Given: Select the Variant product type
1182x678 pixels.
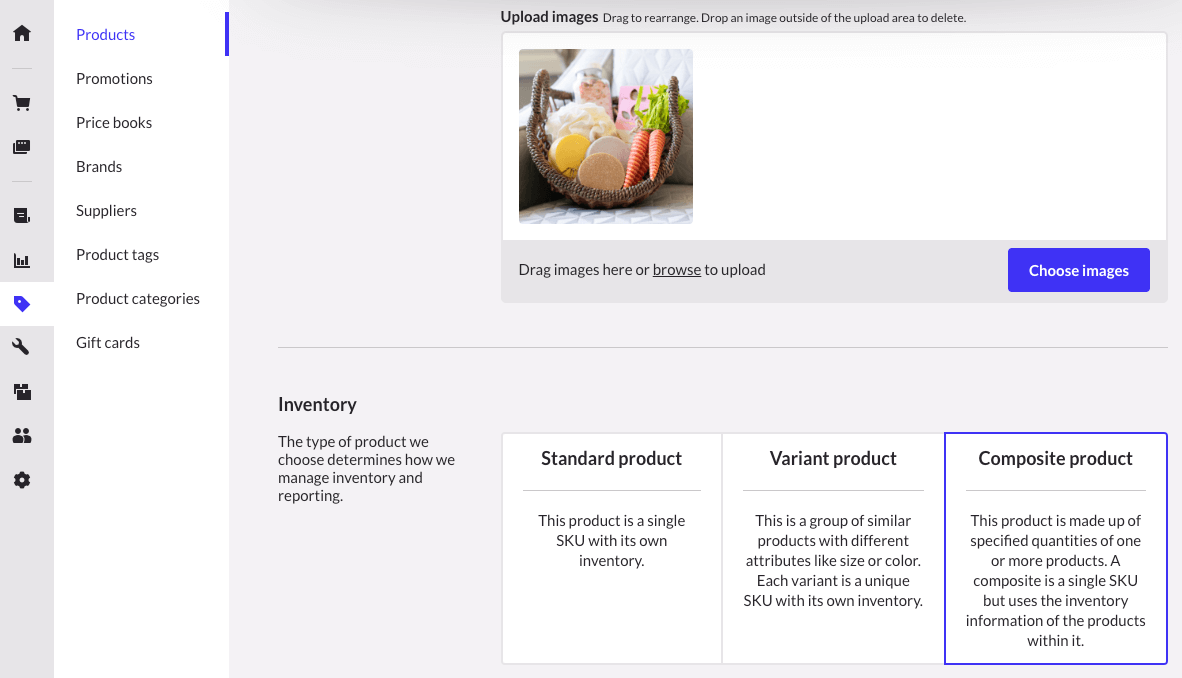Looking at the screenshot, I should pos(833,547).
